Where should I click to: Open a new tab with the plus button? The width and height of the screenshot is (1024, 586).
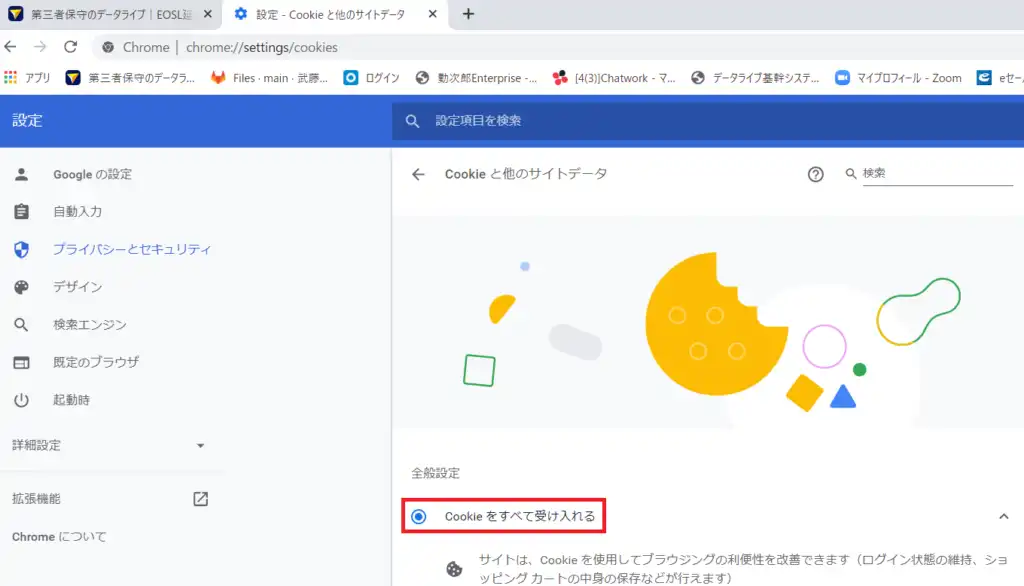(468, 14)
